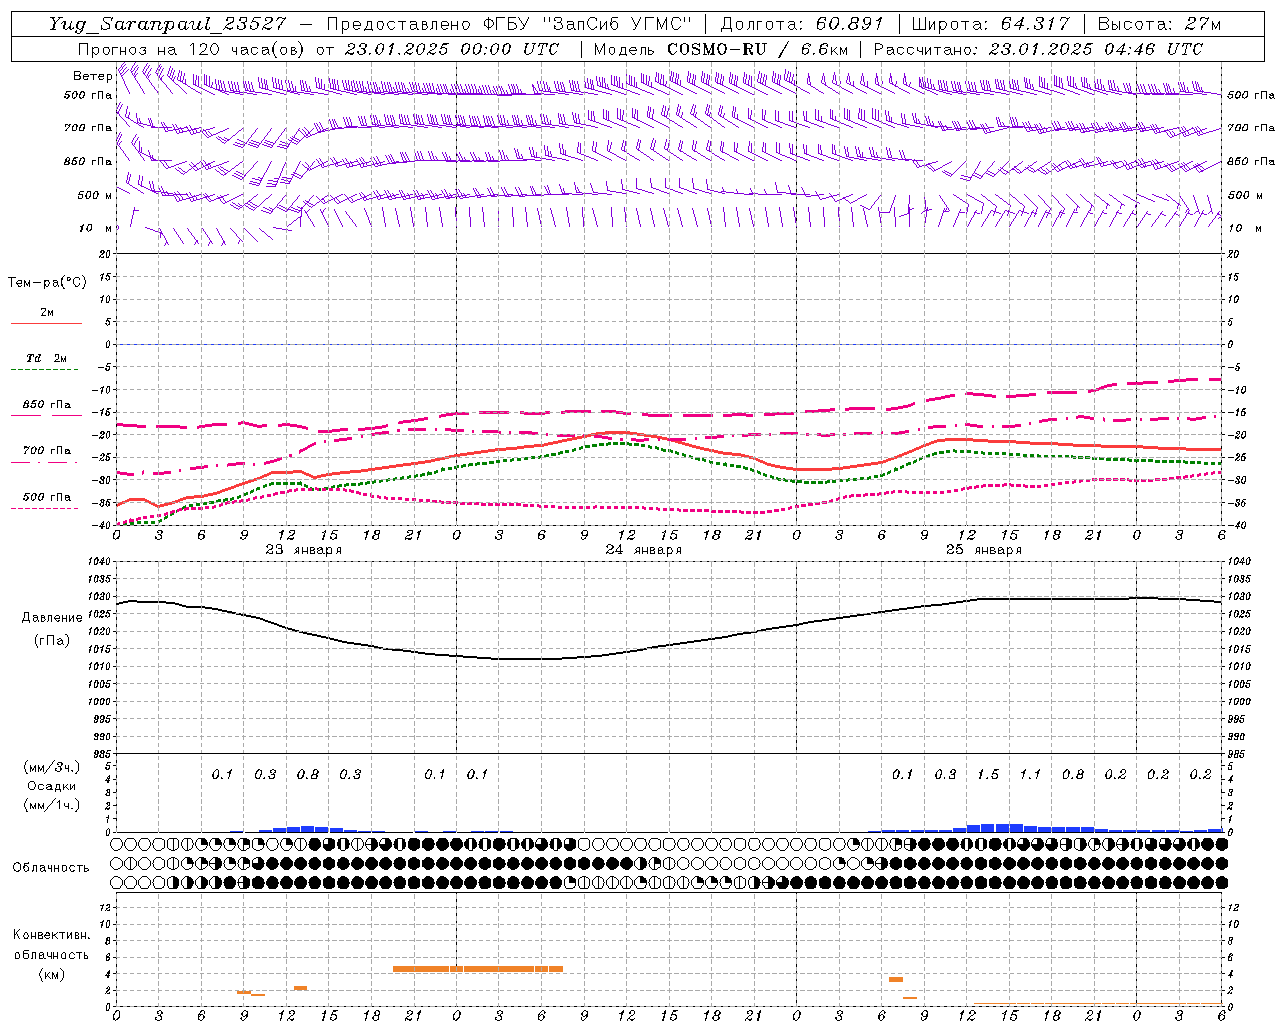Screen dimensions: 1280x1024
Task: Click the right 500 м wind level label
Action: pyautogui.click(x=1245, y=195)
